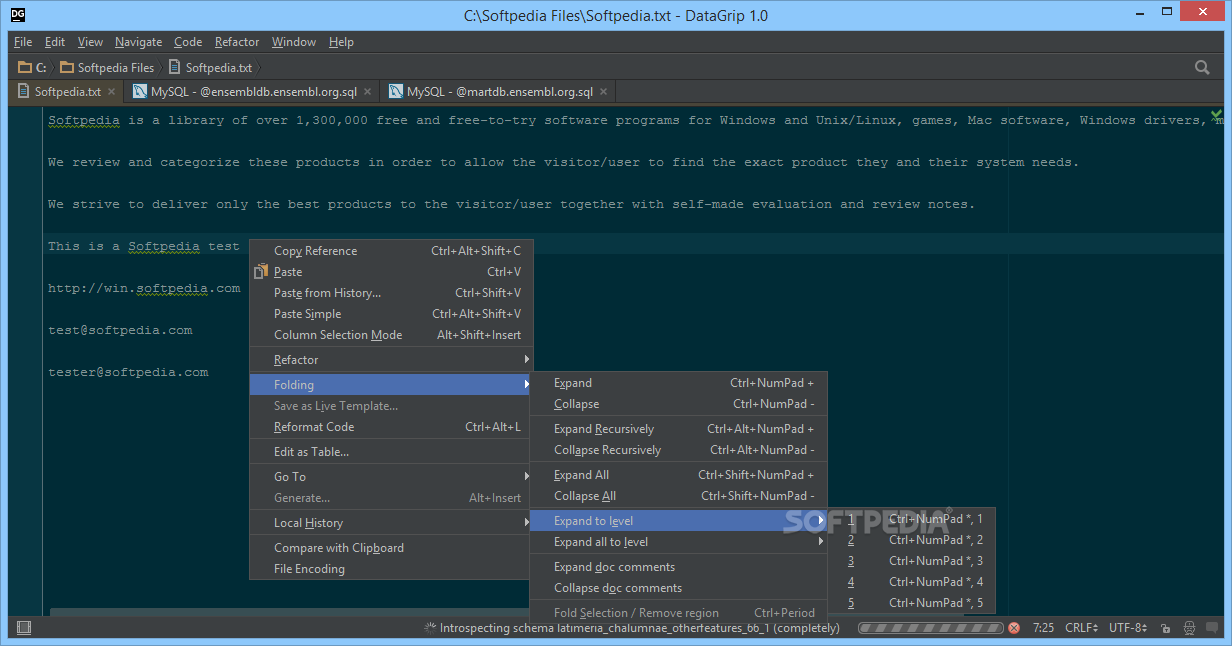
Task: Open Expand all to level submenu
Action: [678, 542]
